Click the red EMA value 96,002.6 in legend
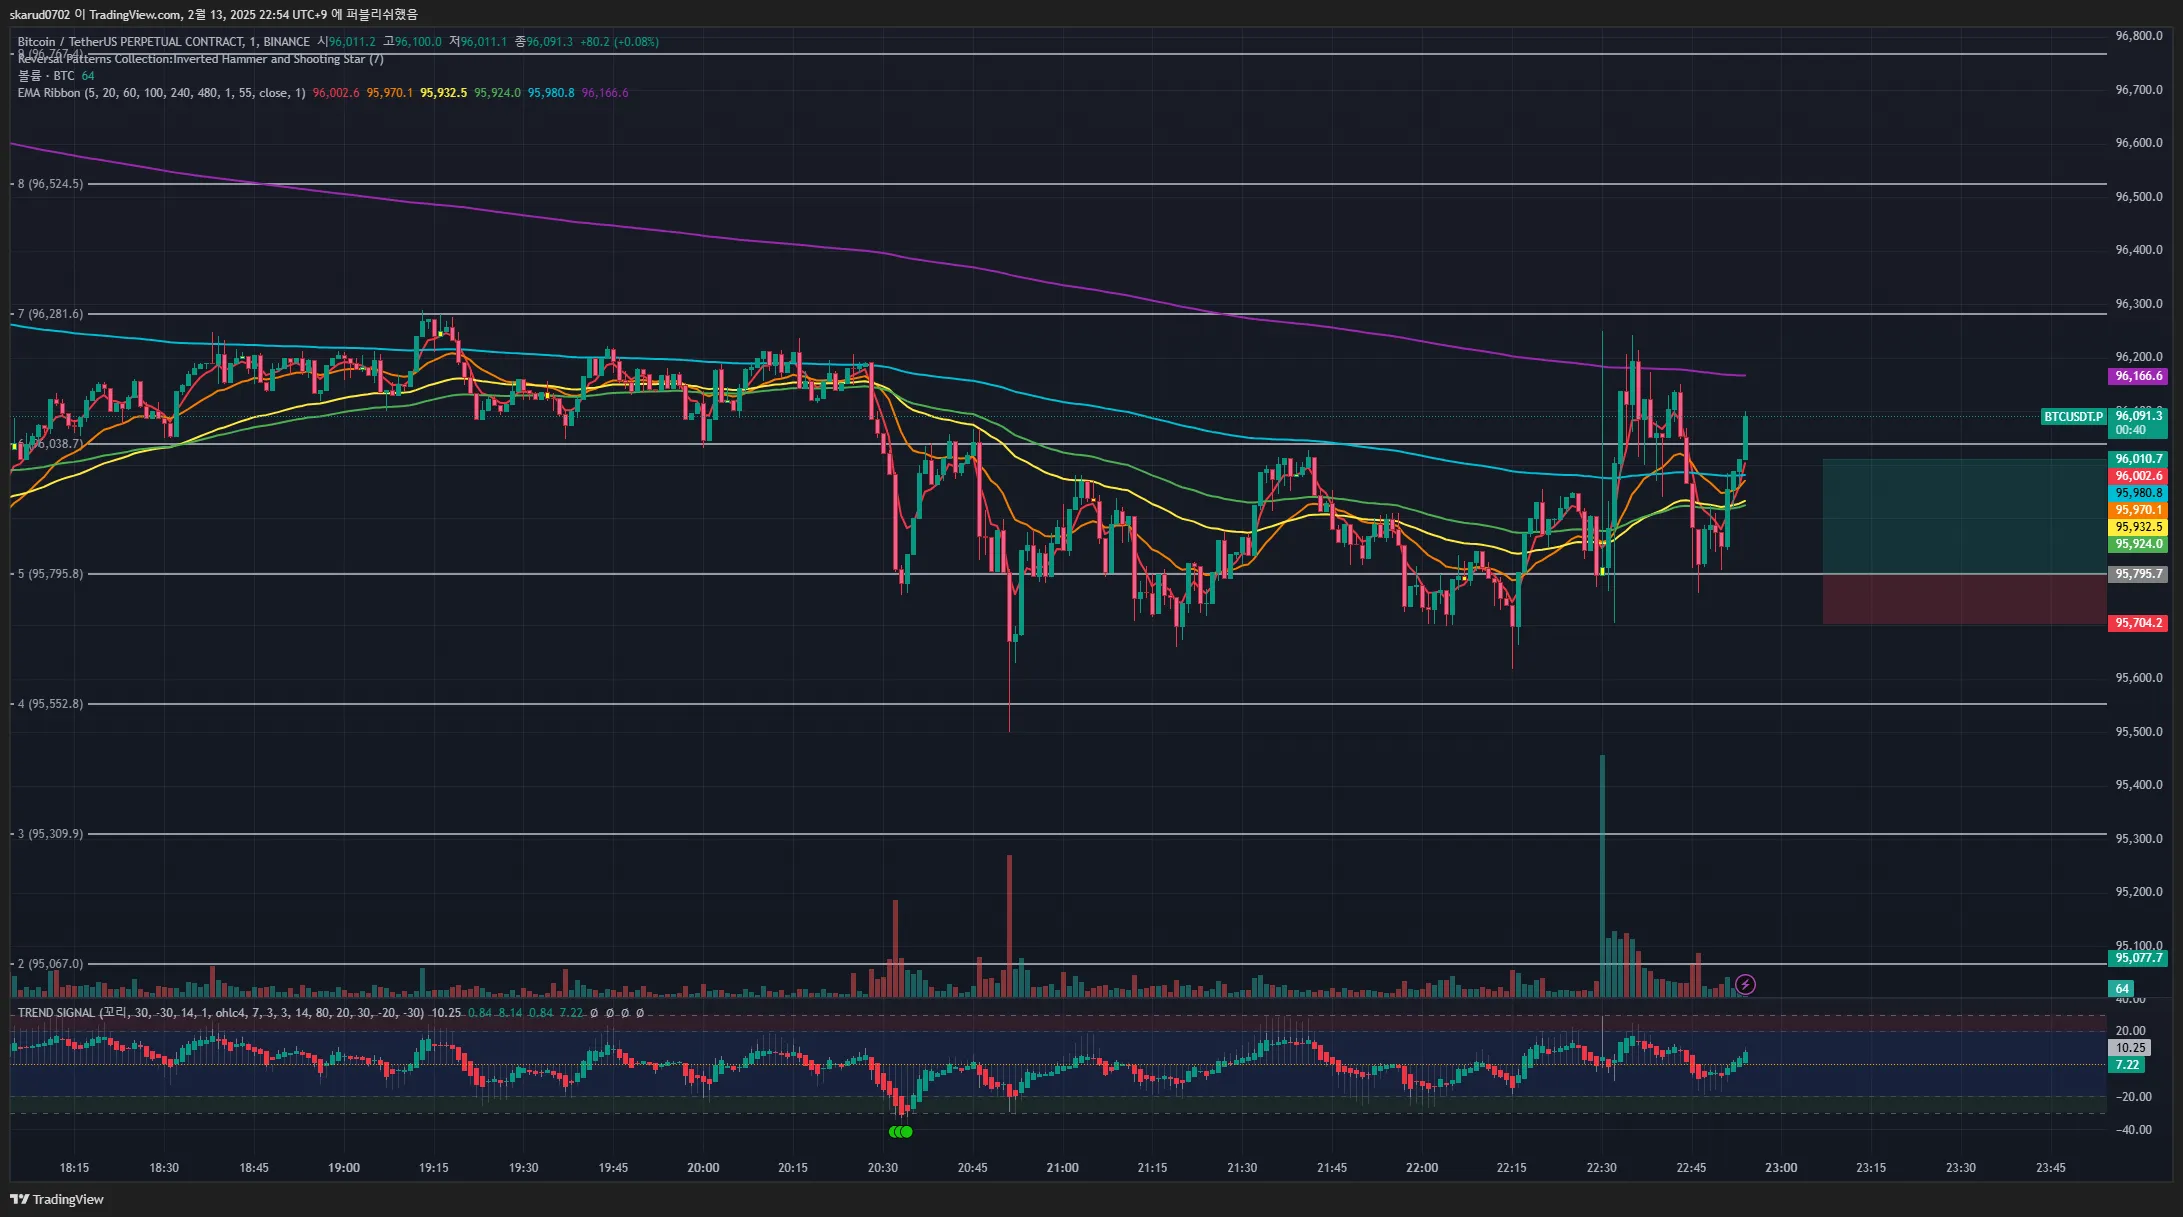The height and width of the screenshot is (1217, 2183). pyautogui.click(x=336, y=93)
